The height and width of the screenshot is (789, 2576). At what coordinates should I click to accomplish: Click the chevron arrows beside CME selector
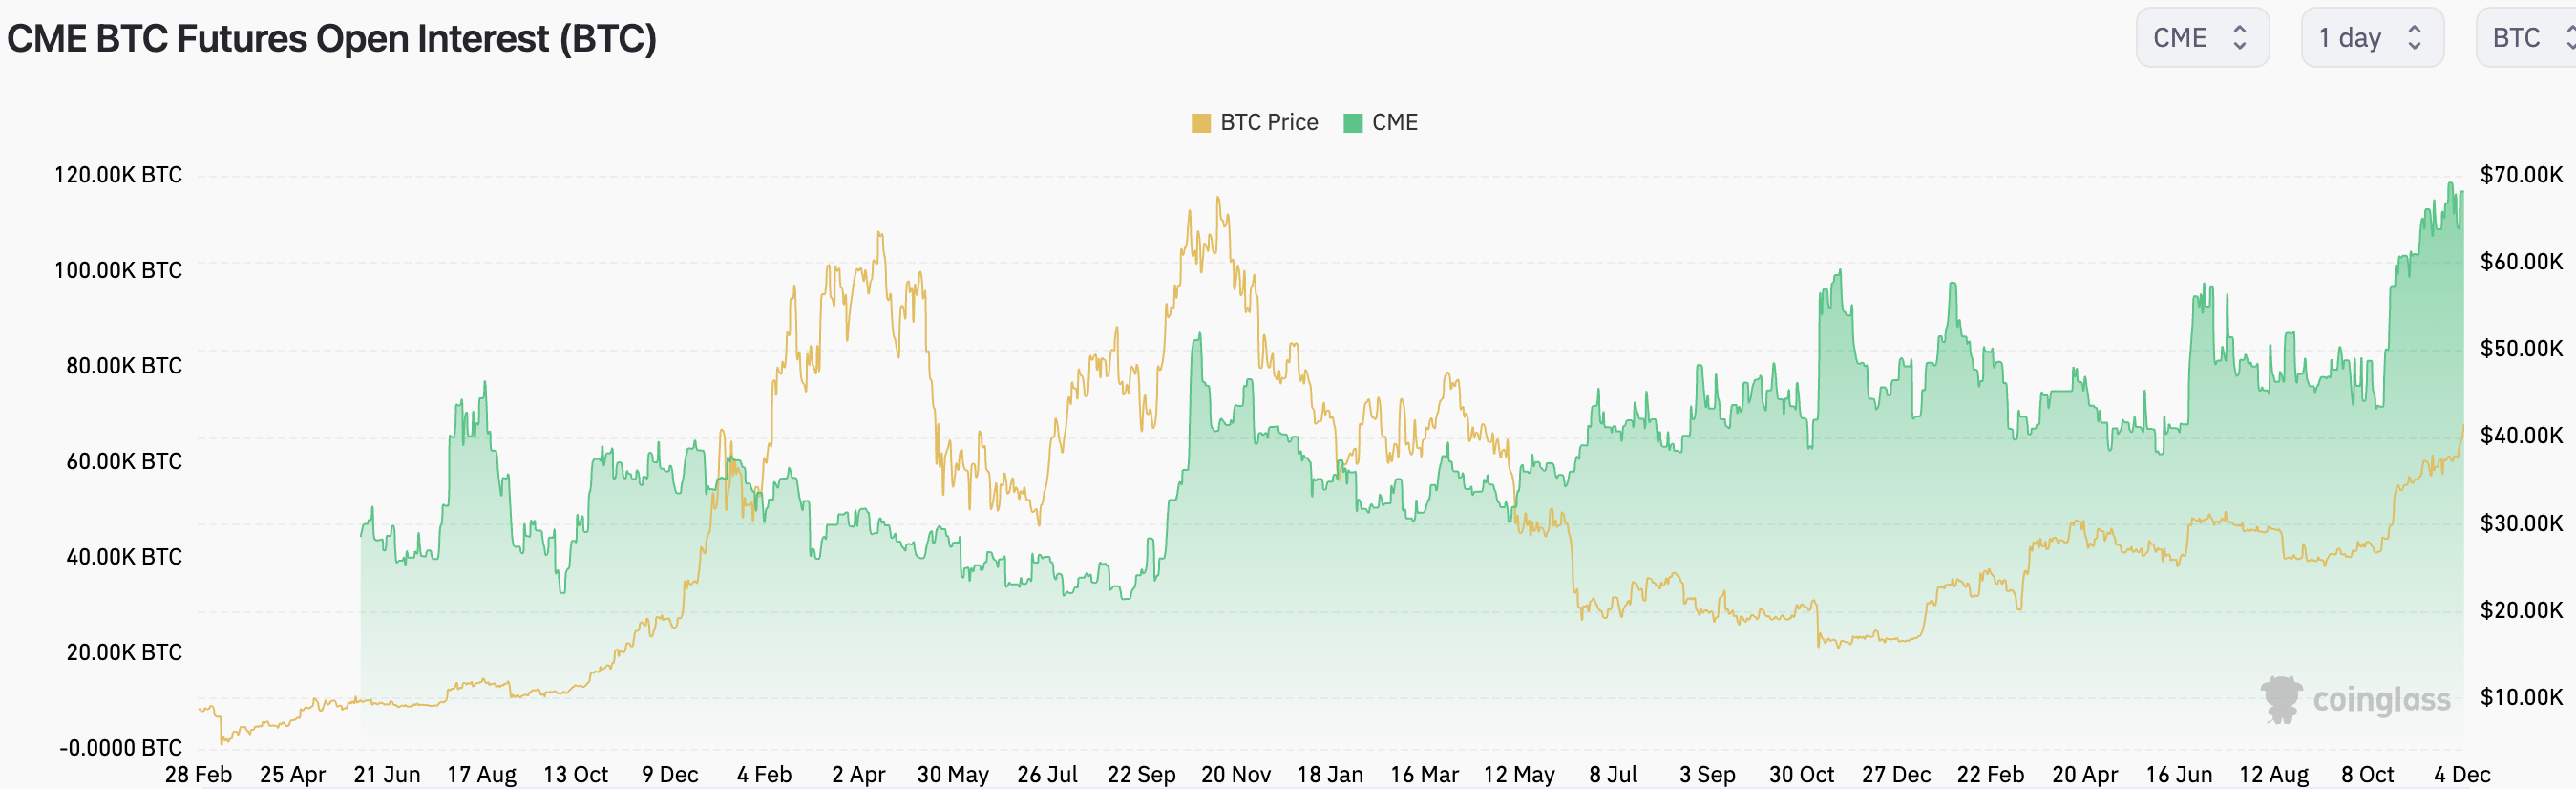tap(2240, 38)
